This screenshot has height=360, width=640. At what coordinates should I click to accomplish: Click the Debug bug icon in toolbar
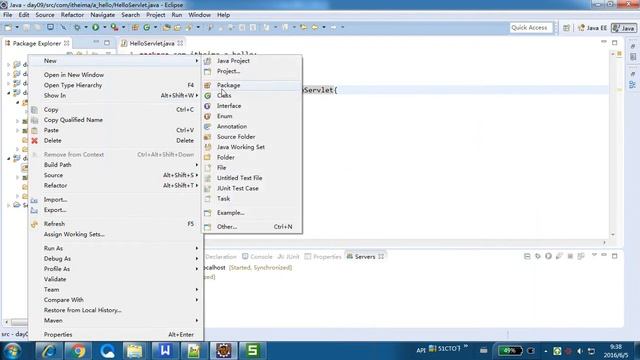click(77, 27)
